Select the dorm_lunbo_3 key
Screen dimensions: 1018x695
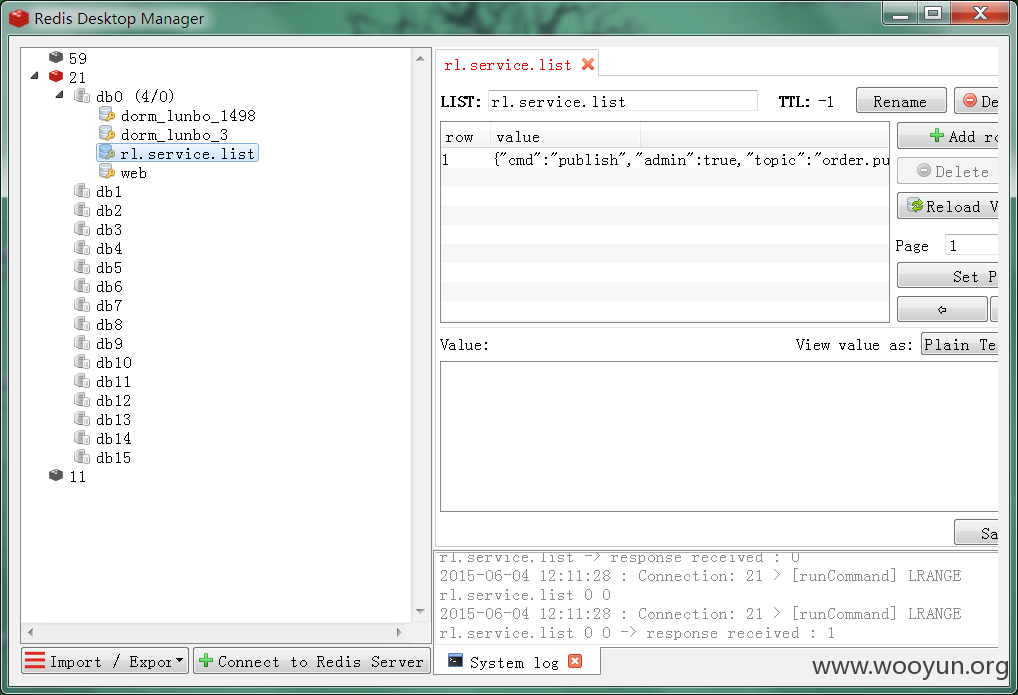[x=174, y=134]
